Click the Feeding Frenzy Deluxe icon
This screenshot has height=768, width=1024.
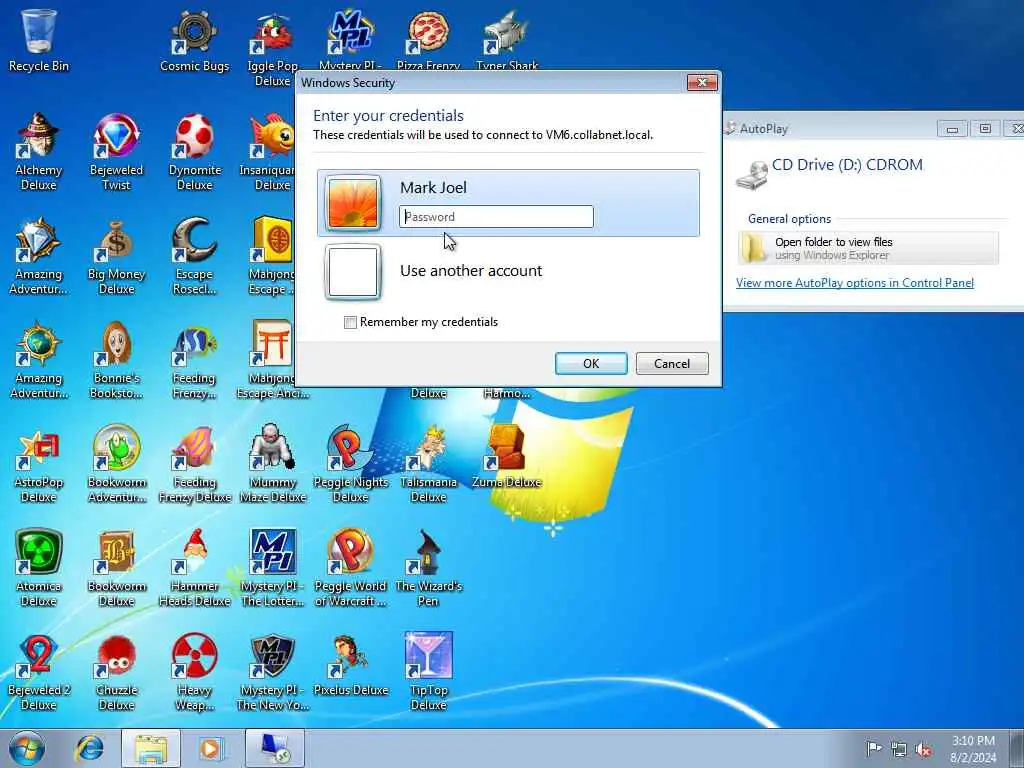pos(194,464)
